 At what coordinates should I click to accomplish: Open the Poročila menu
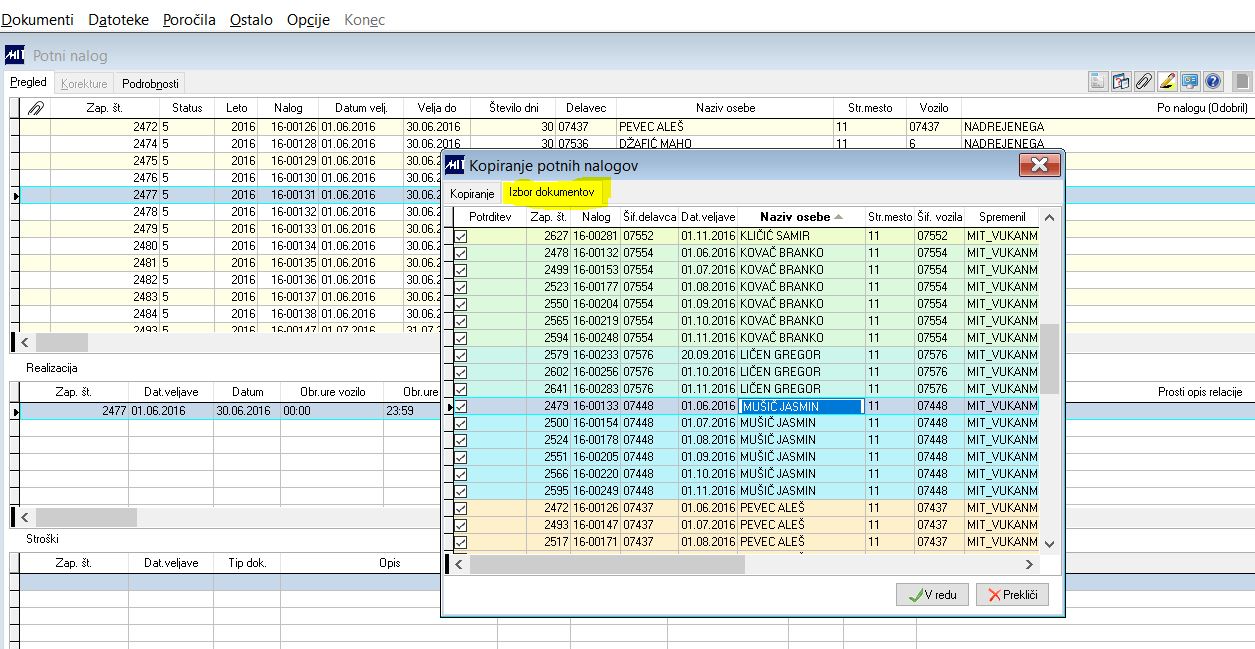189,20
